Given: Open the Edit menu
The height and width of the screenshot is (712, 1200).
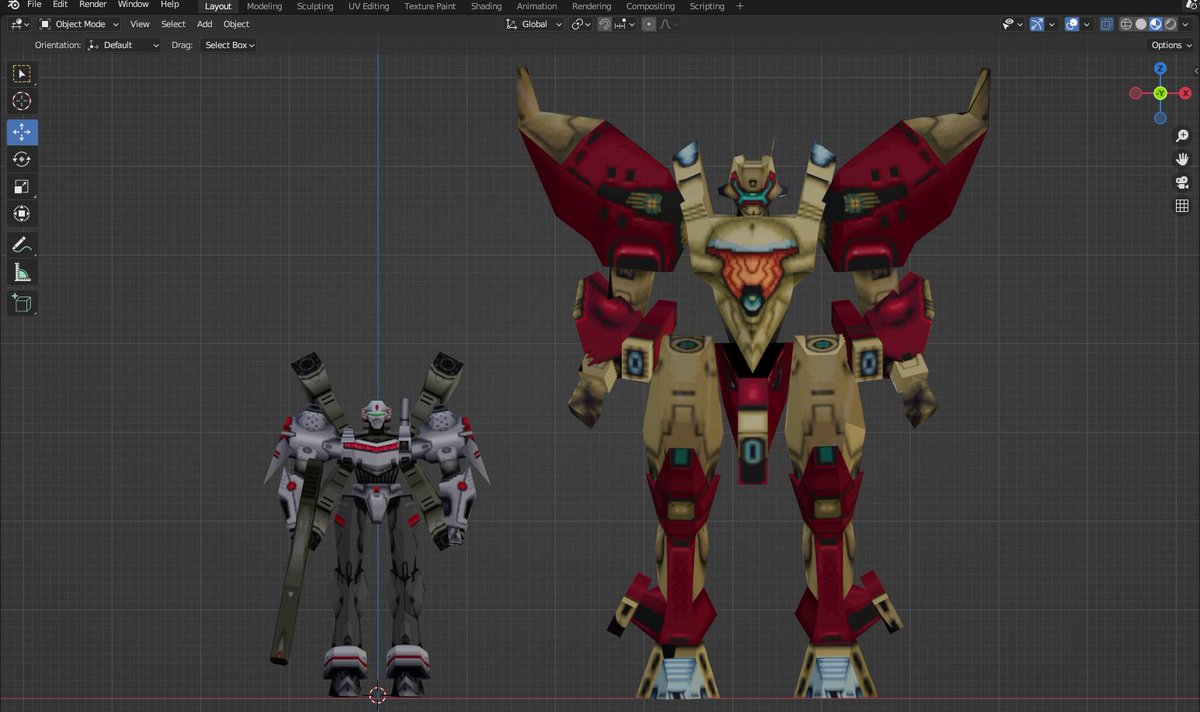Looking at the screenshot, I should coord(60,5).
